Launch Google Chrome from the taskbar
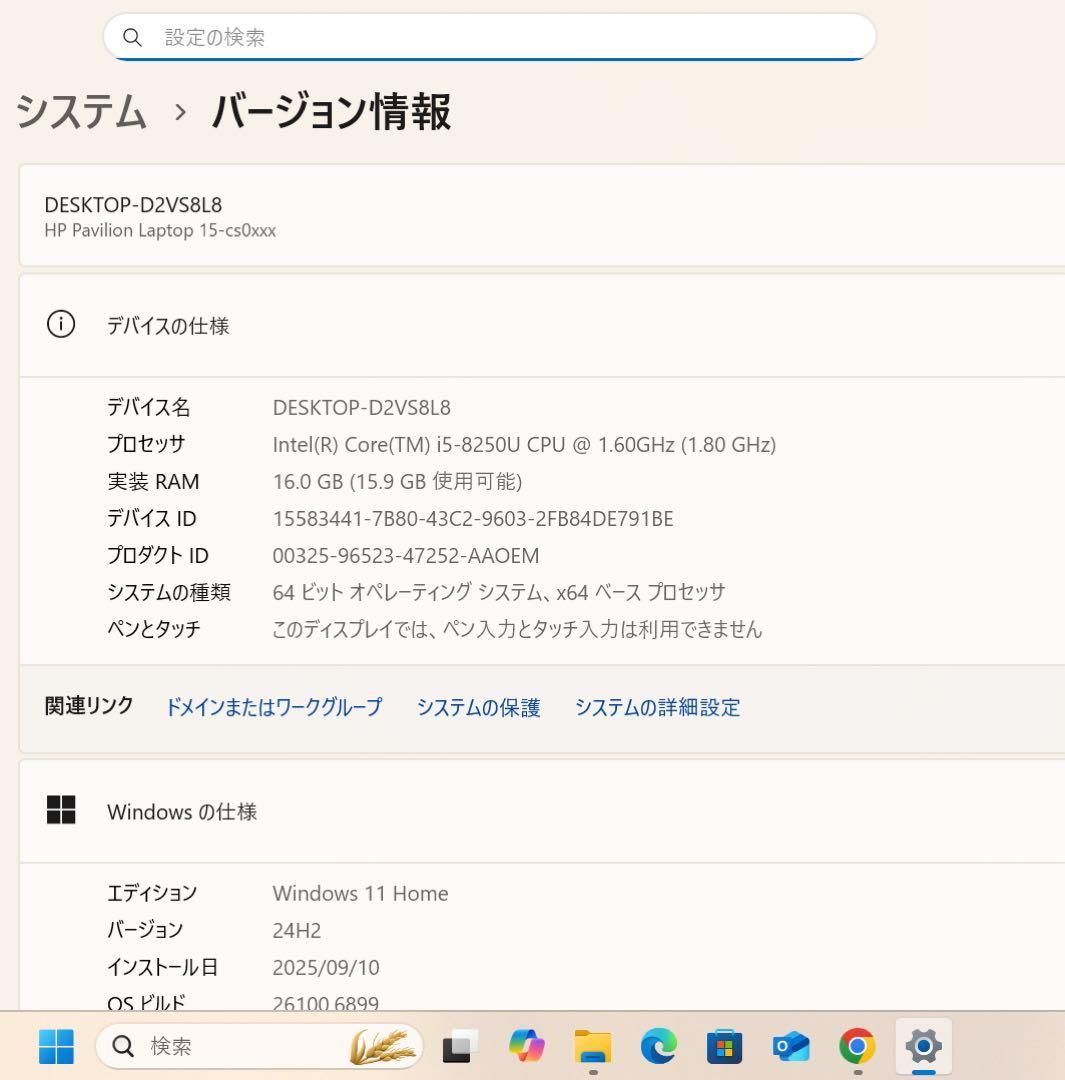The image size is (1065, 1080). (856, 1046)
